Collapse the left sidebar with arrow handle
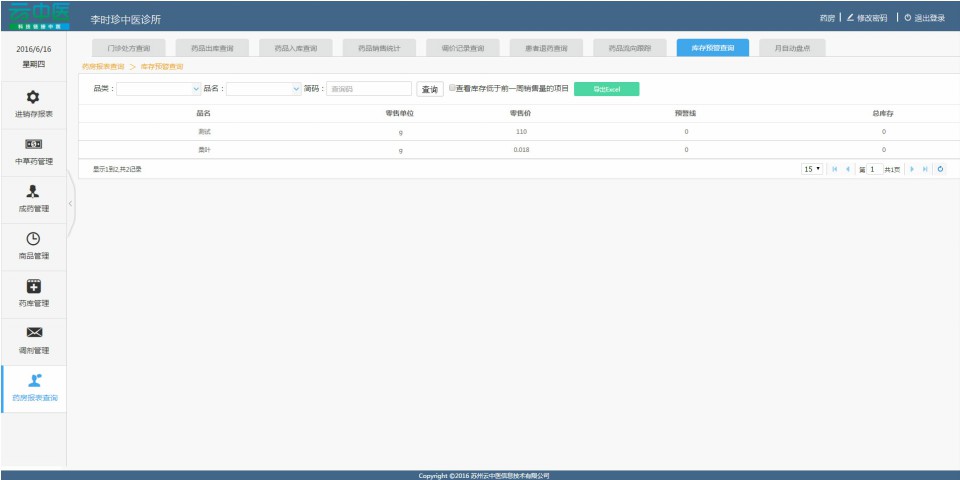This screenshot has height=480, width=960. (x=70, y=204)
